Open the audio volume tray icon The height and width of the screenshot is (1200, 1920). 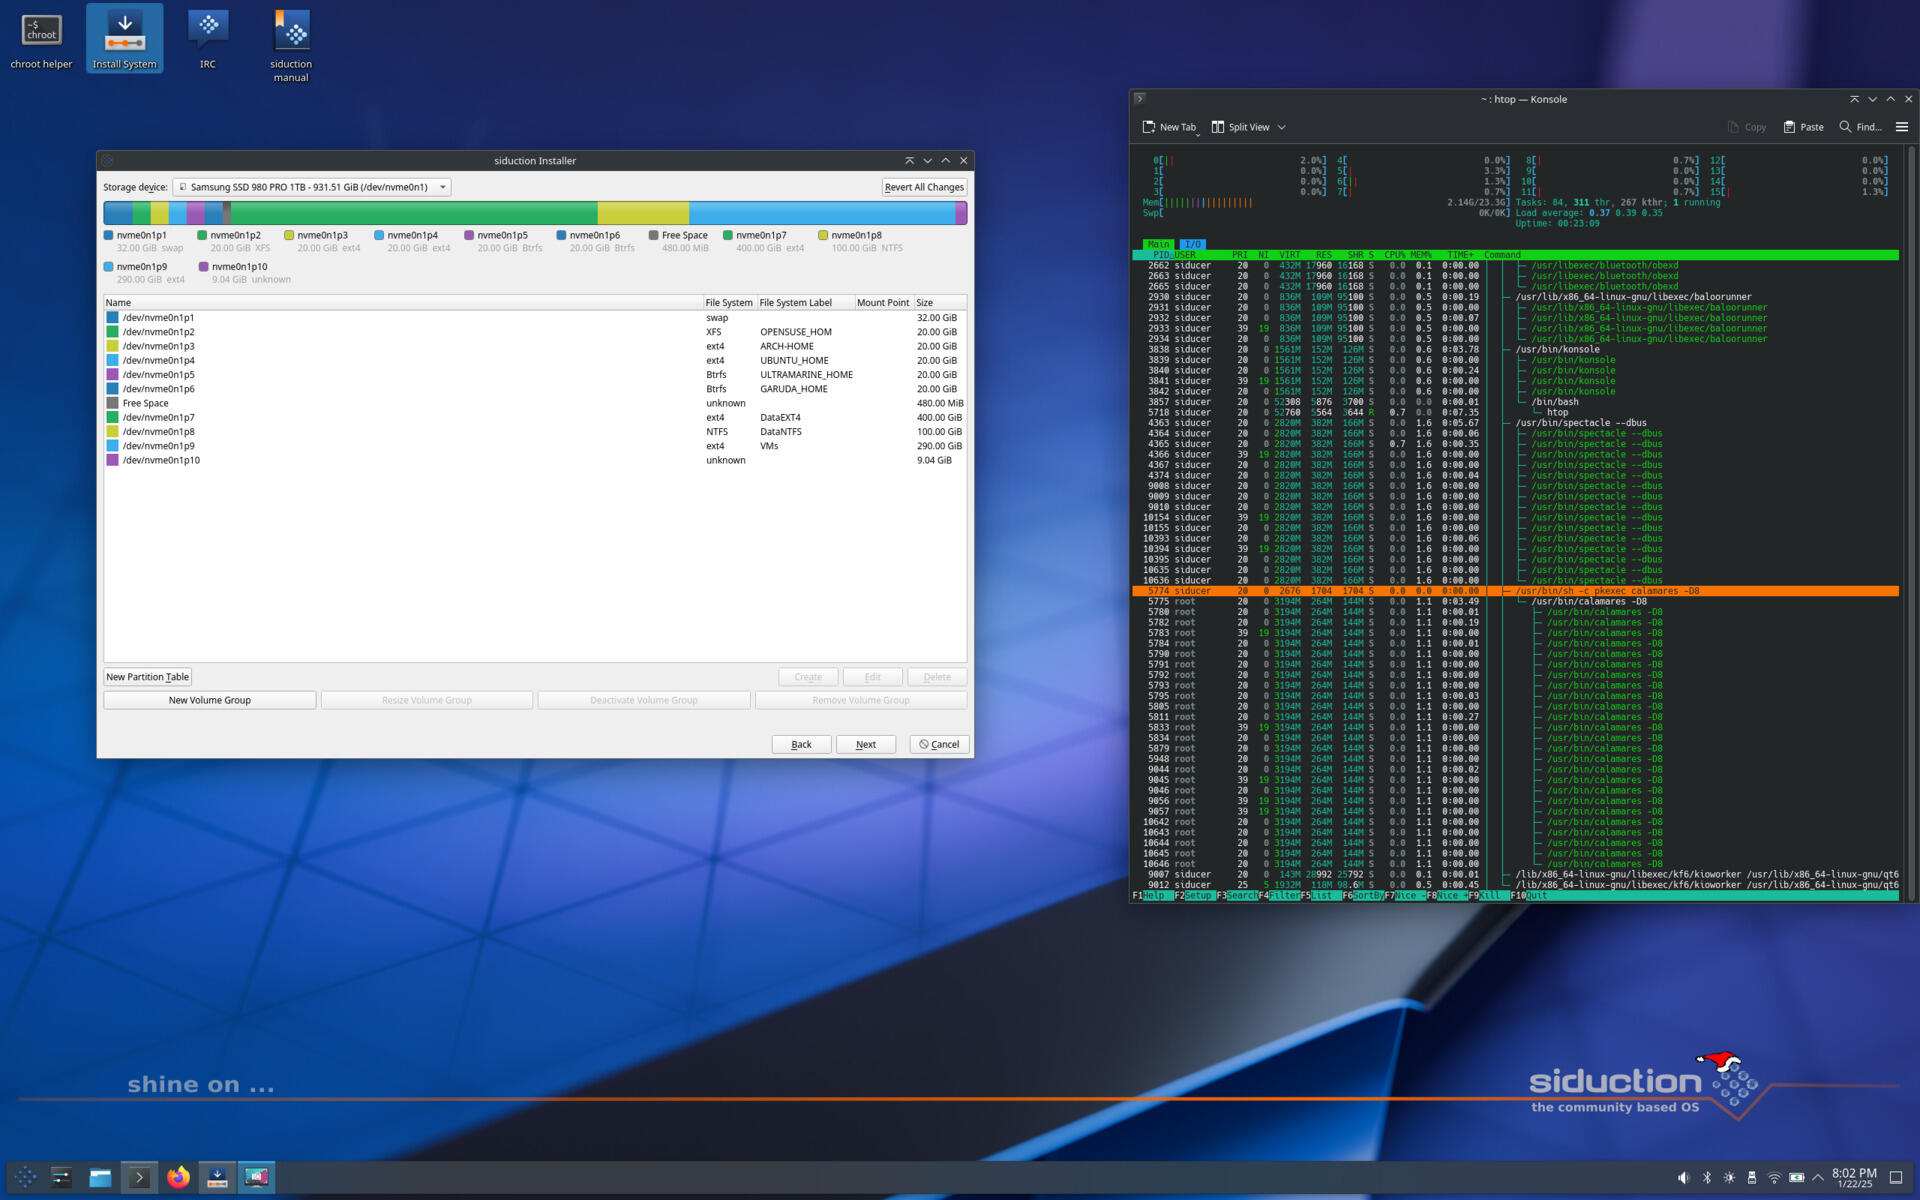(x=1683, y=1177)
